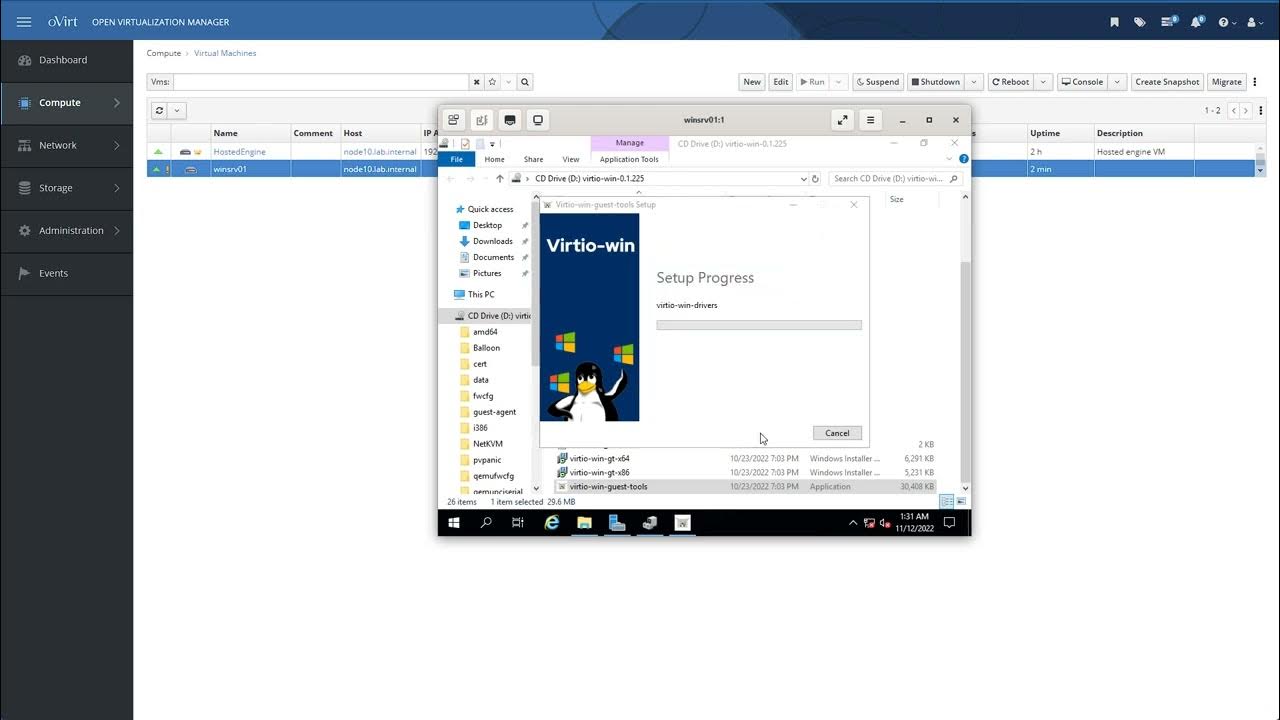Open the bookmarks icon in oVirt header
This screenshot has width=1280, height=720.
(1115, 22)
